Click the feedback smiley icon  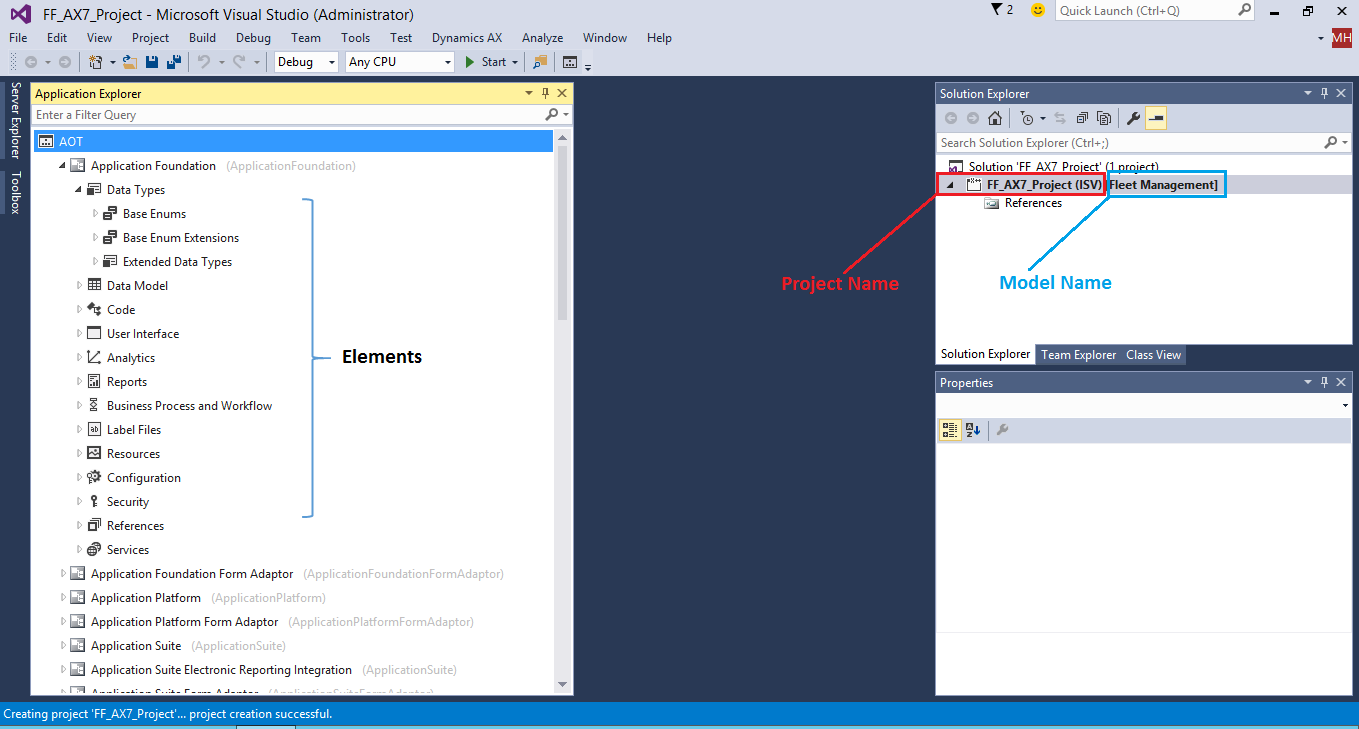tap(1038, 10)
